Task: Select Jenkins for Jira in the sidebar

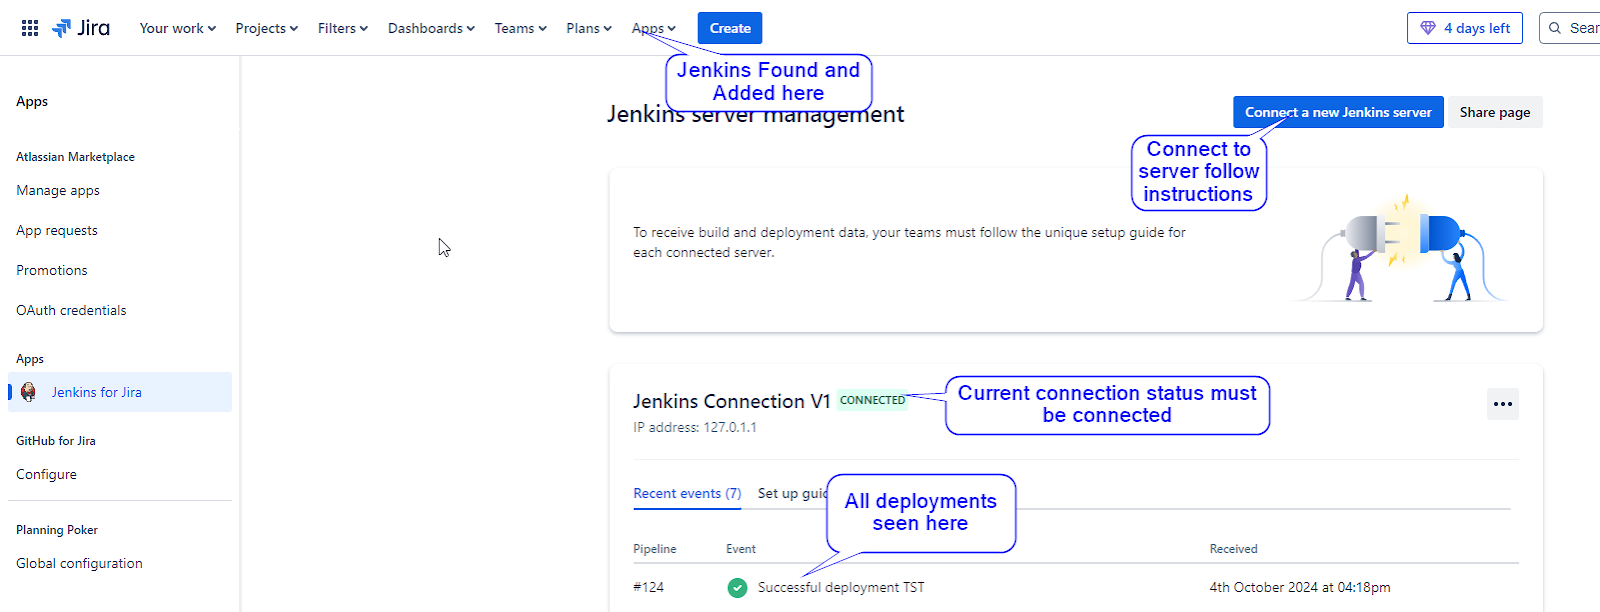Action: 120,392
